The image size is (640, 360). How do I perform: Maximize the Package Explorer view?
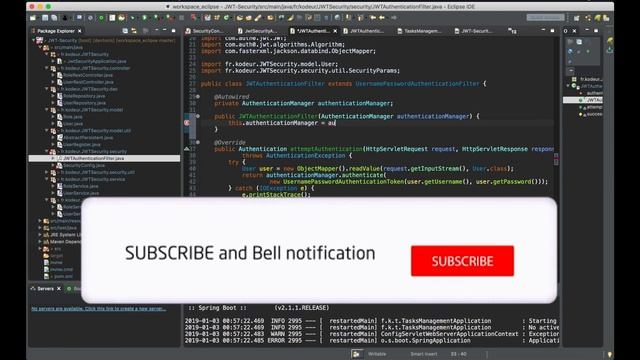click(x=173, y=31)
